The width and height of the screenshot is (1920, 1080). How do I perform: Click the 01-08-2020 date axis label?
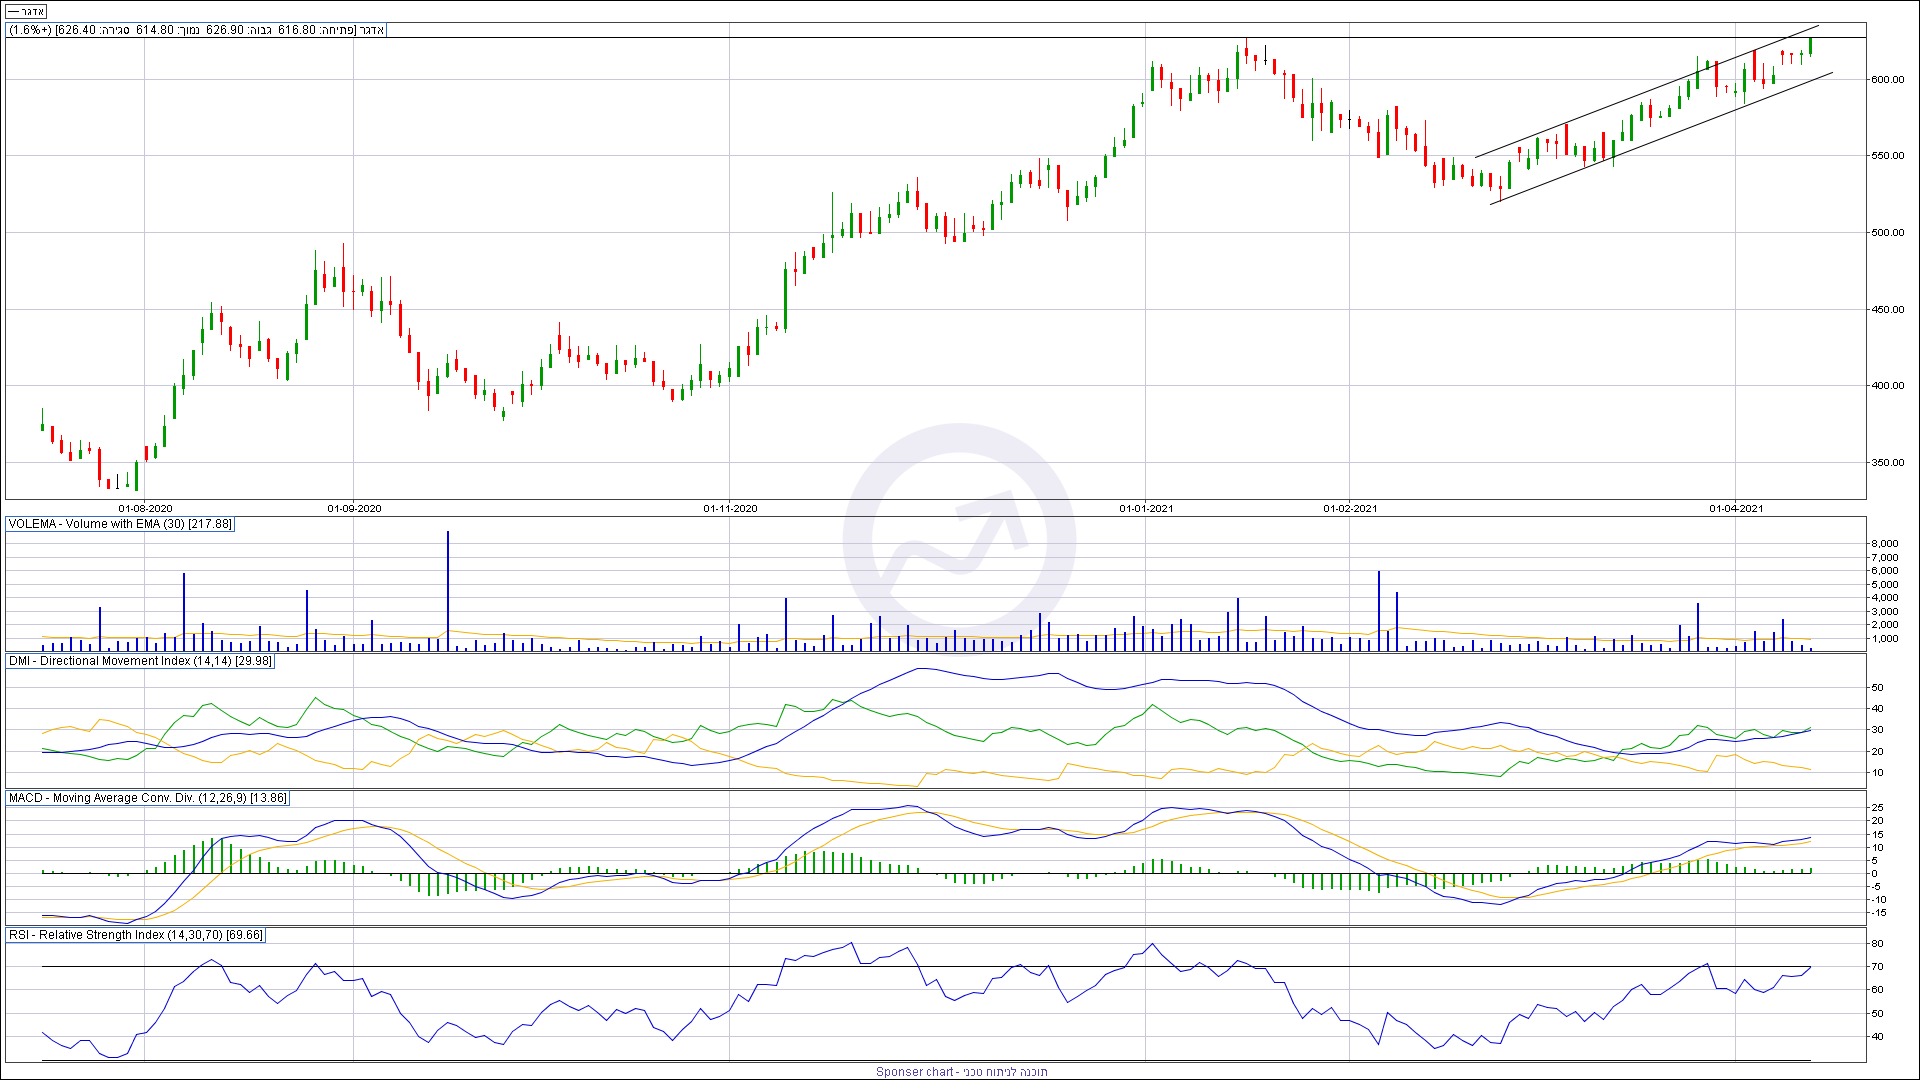pos(145,509)
